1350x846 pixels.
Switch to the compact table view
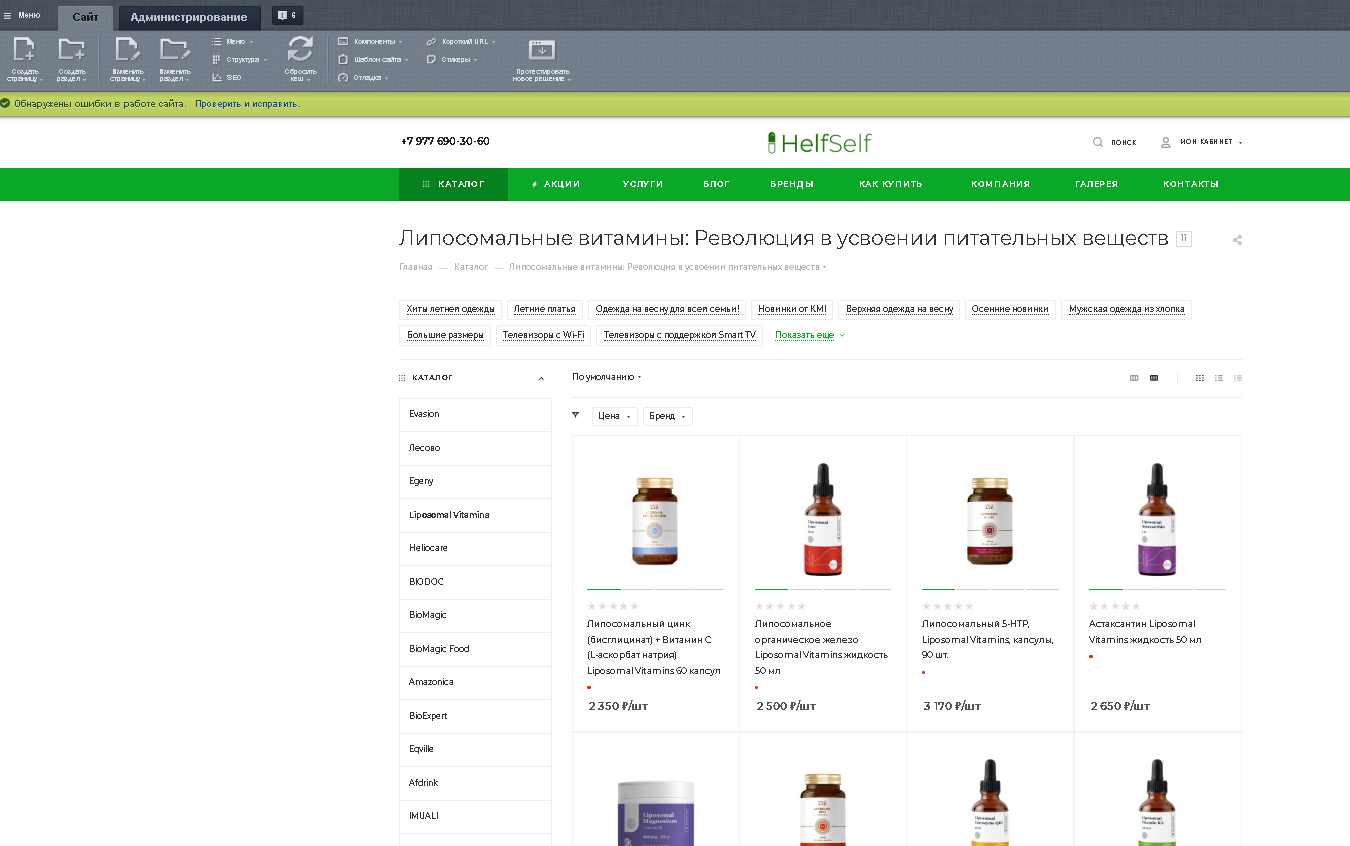click(x=1238, y=378)
